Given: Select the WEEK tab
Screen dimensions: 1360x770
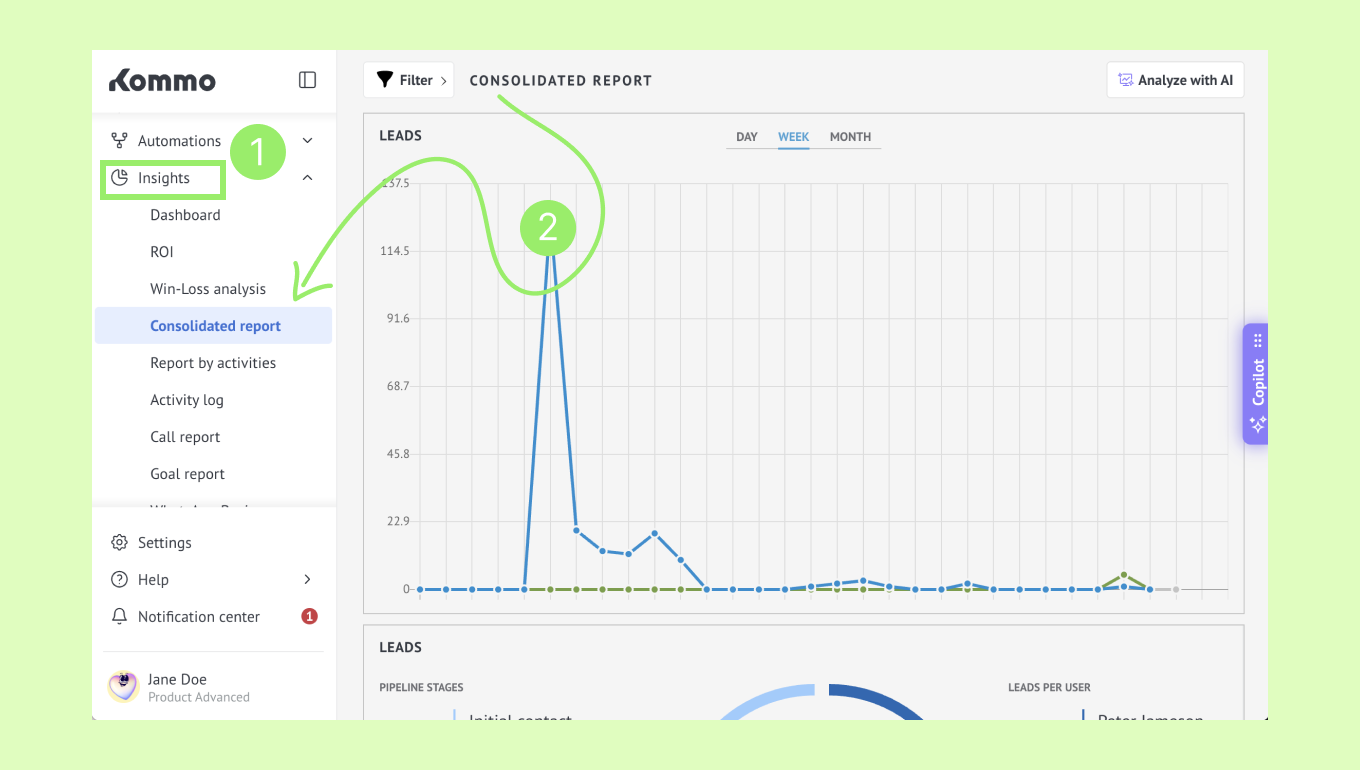Looking at the screenshot, I should (794, 137).
